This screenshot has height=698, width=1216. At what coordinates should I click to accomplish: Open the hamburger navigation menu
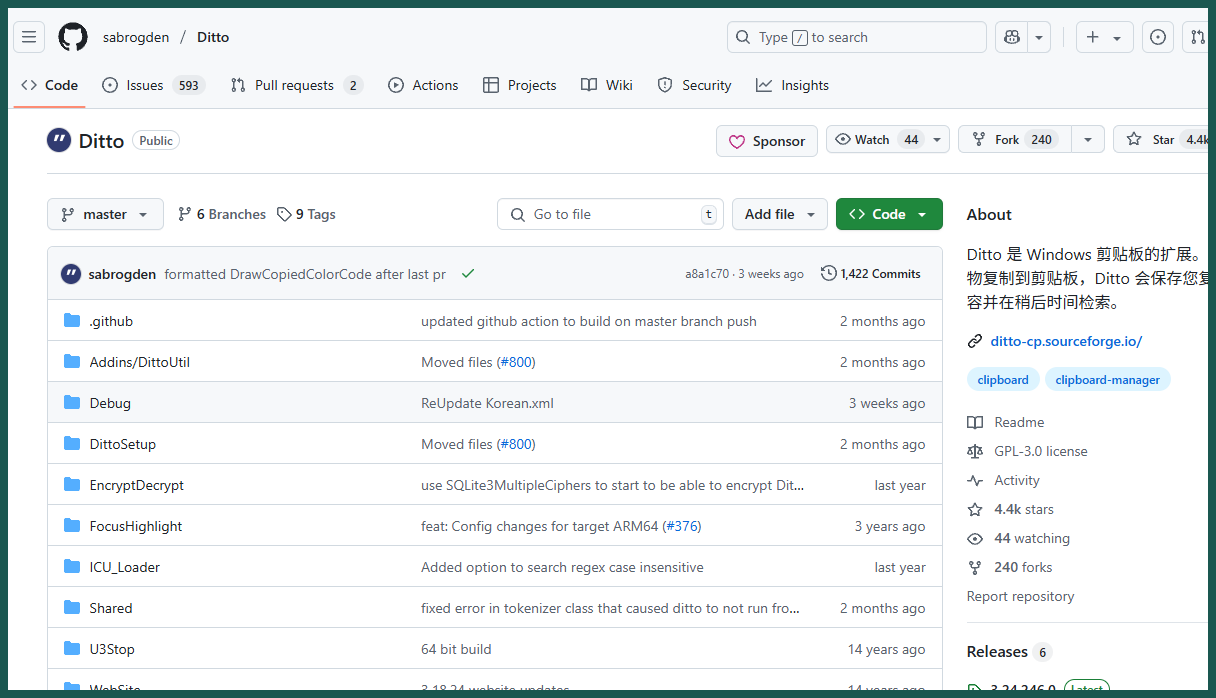pos(29,37)
